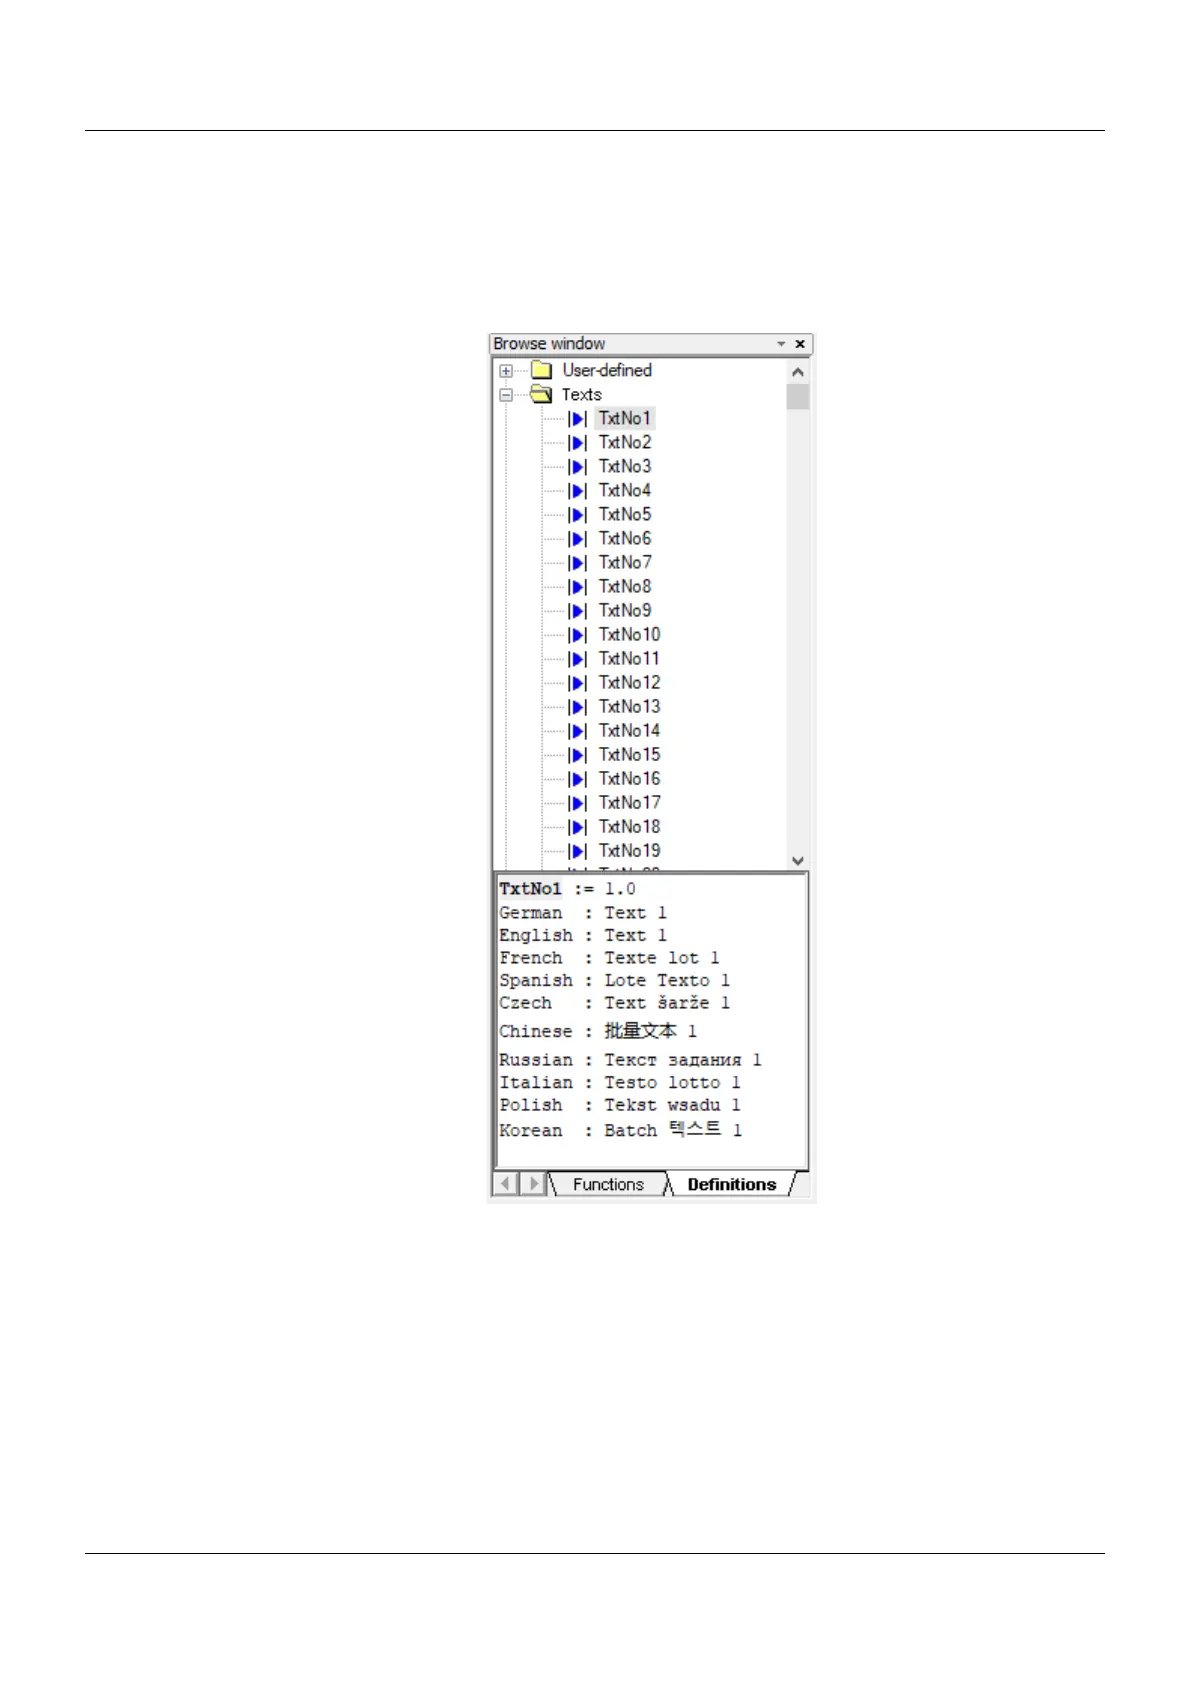The width and height of the screenshot is (1190, 1684).
Task: Click the blue arrow icon beside TxtNo19
Action: [x=577, y=851]
